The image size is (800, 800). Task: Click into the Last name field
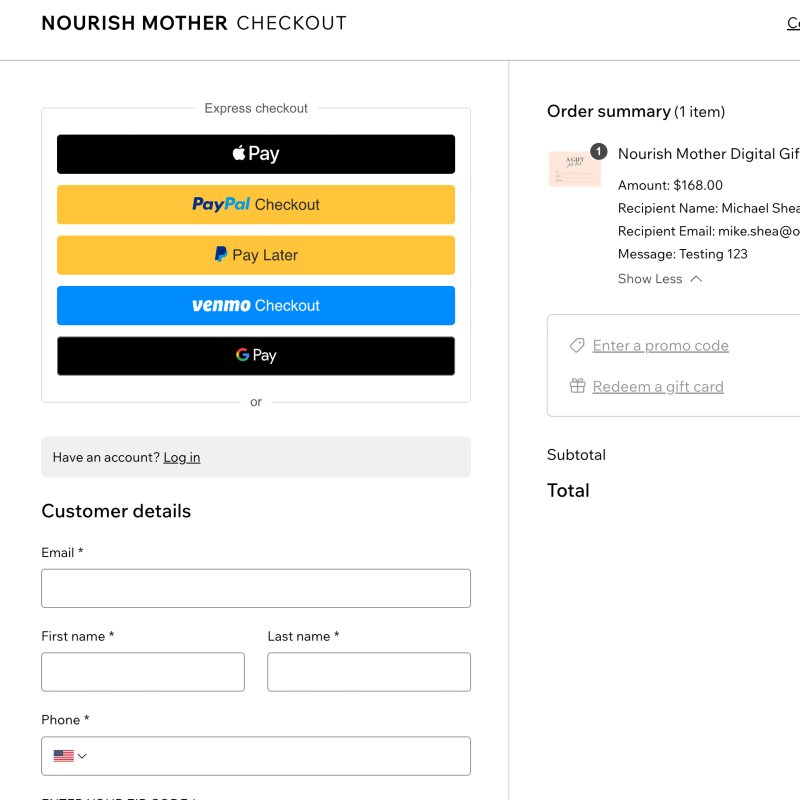pos(369,672)
